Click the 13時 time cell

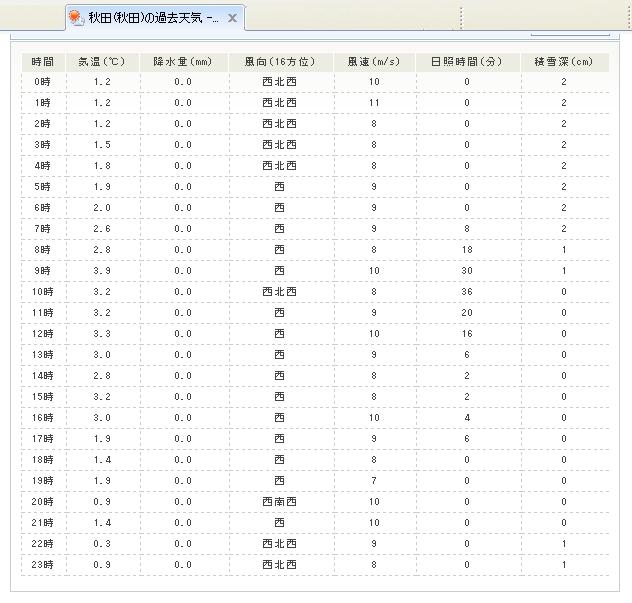[x=42, y=355]
